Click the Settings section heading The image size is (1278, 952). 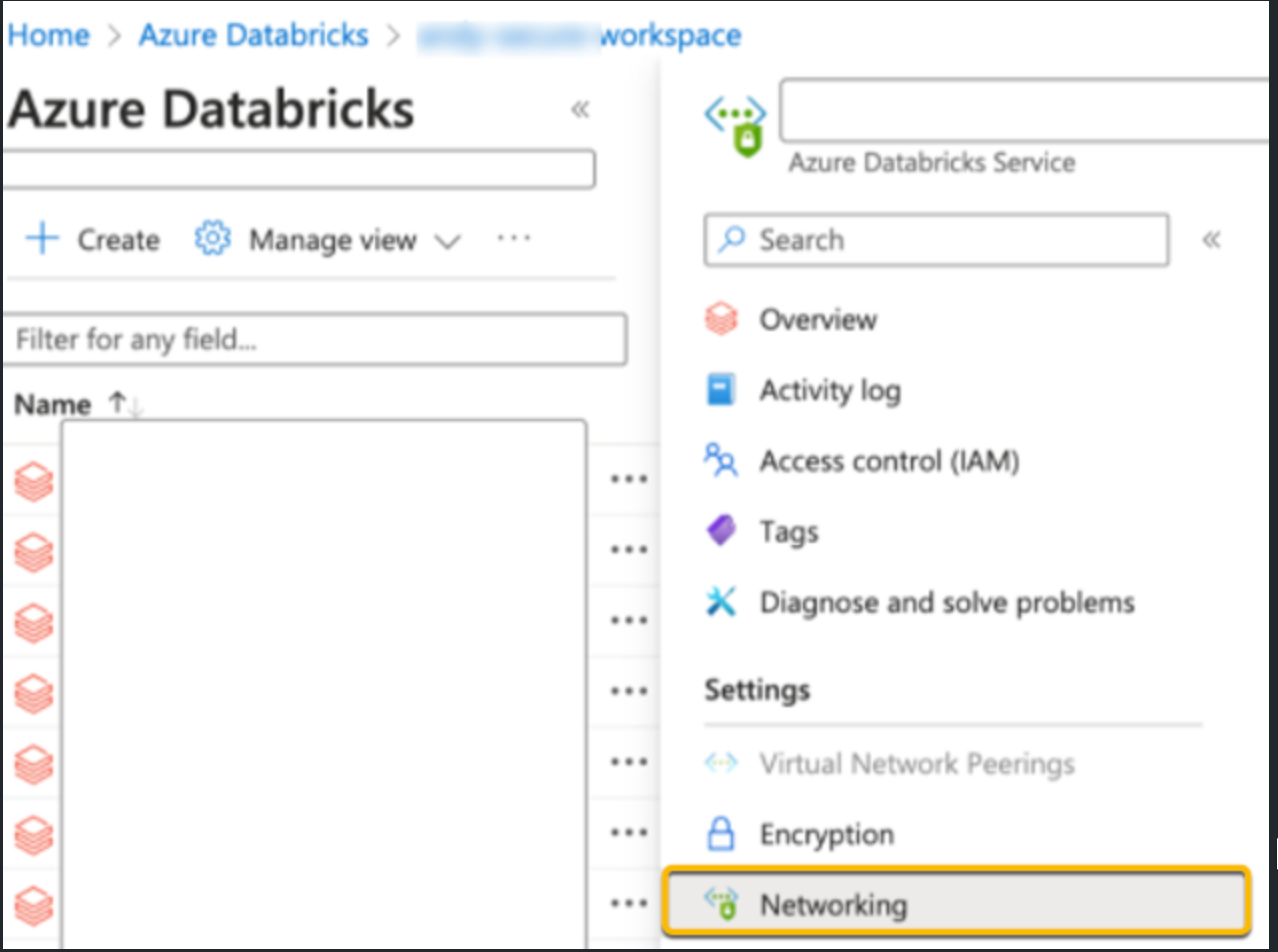coord(757,690)
